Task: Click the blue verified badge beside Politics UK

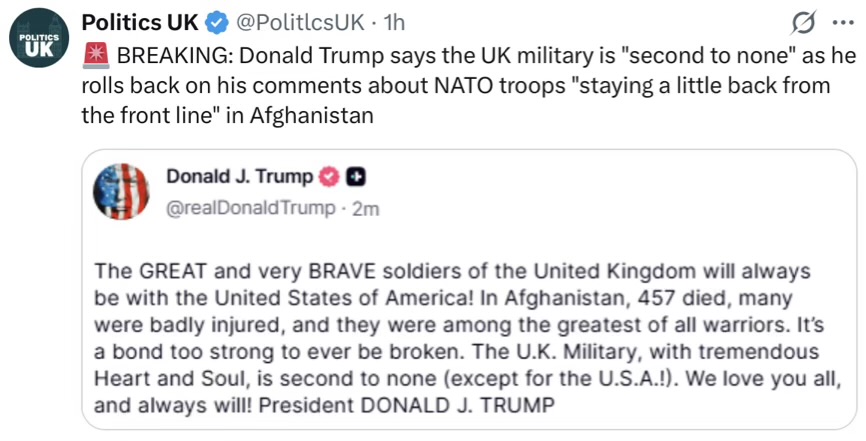Action: [217, 23]
